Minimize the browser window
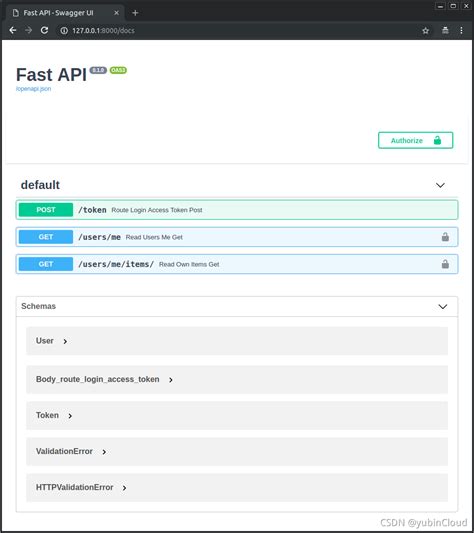Viewport: 474px width, 533px height. tap(440, 6)
